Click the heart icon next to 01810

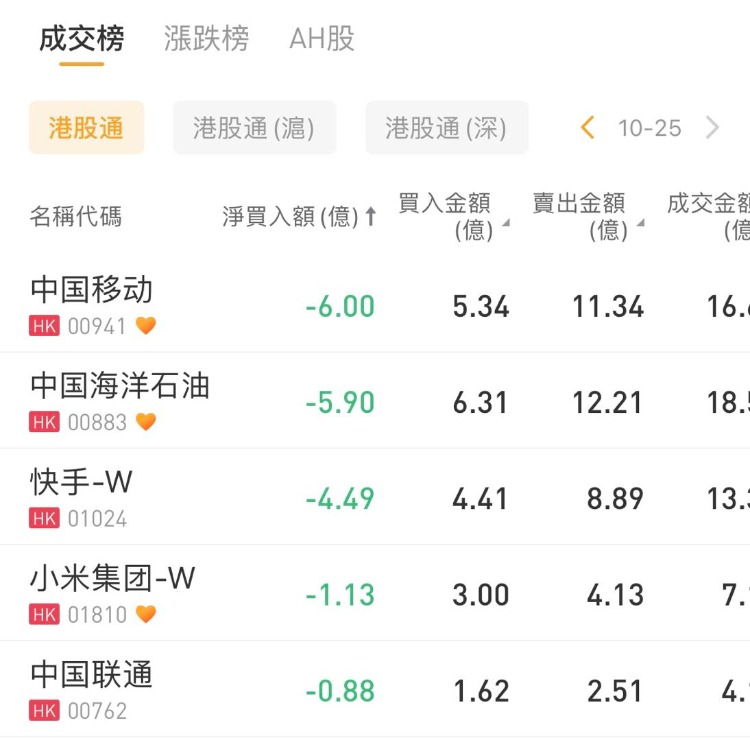tap(146, 614)
